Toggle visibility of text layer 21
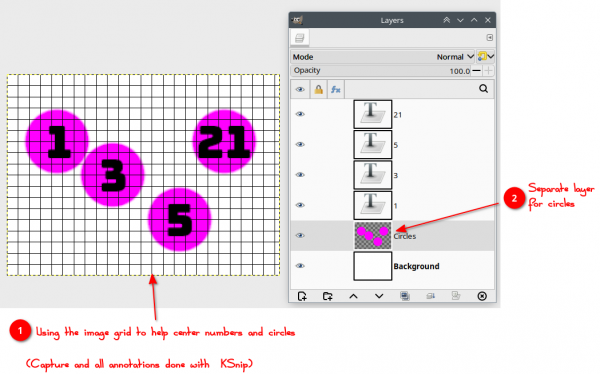The height and width of the screenshot is (374, 600). [300, 114]
